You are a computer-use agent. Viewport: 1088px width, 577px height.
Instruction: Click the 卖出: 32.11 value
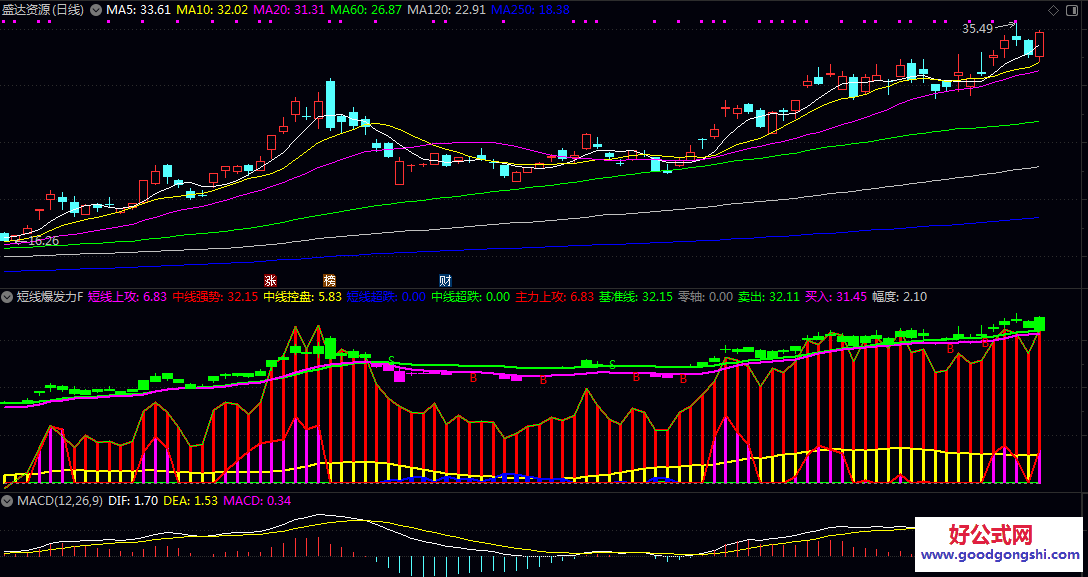click(769, 297)
